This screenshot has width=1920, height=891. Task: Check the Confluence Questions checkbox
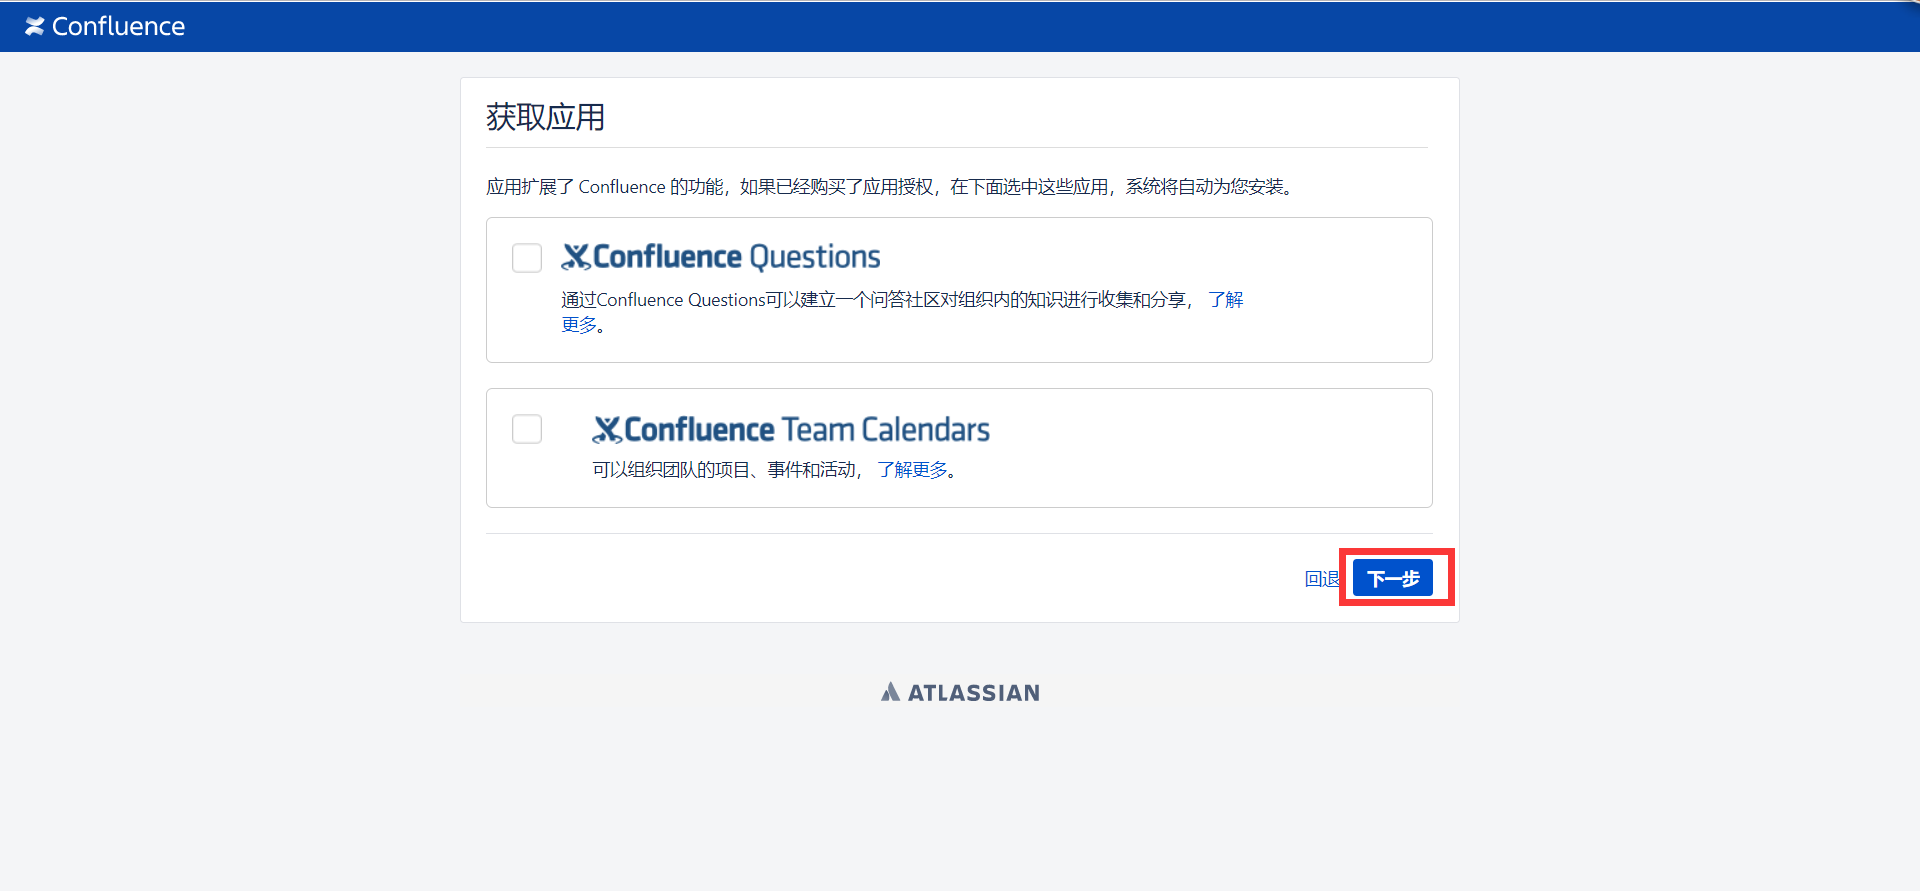tap(527, 258)
